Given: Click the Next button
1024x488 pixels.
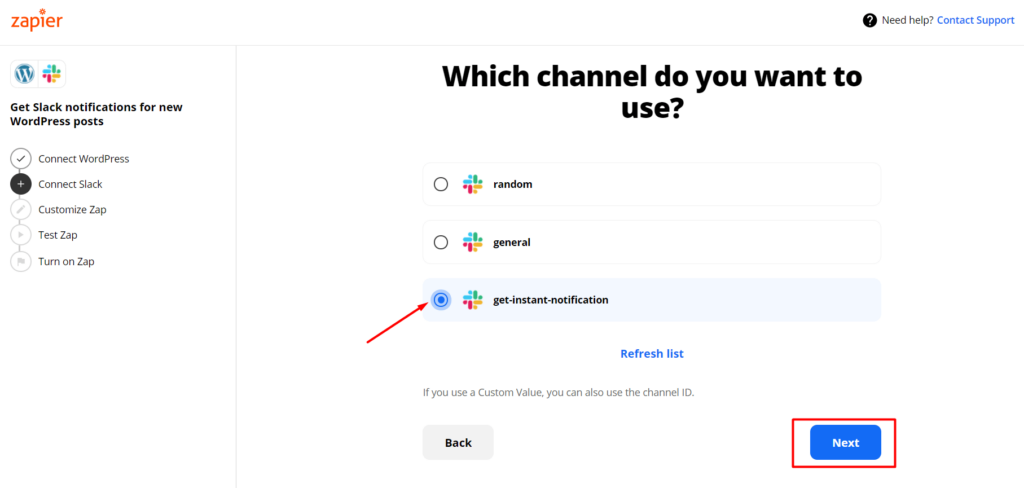Looking at the screenshot, I should (845, 442).
